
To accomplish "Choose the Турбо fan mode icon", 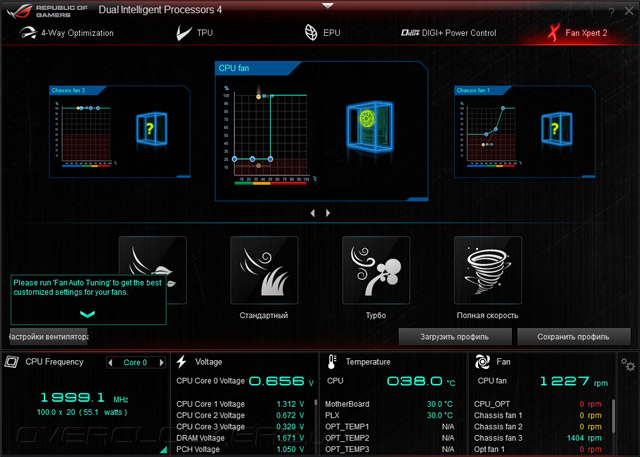I will point(376,270).
